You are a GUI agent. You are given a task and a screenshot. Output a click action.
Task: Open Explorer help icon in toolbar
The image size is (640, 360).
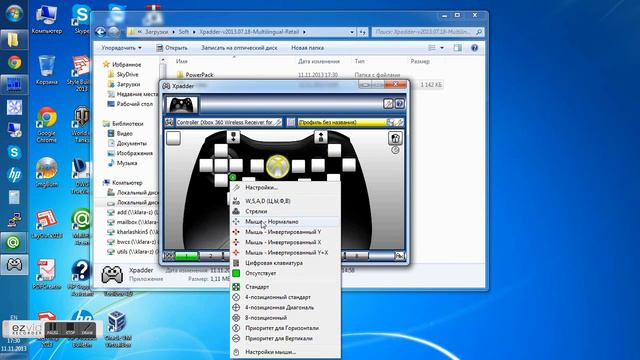pos(474,48)
